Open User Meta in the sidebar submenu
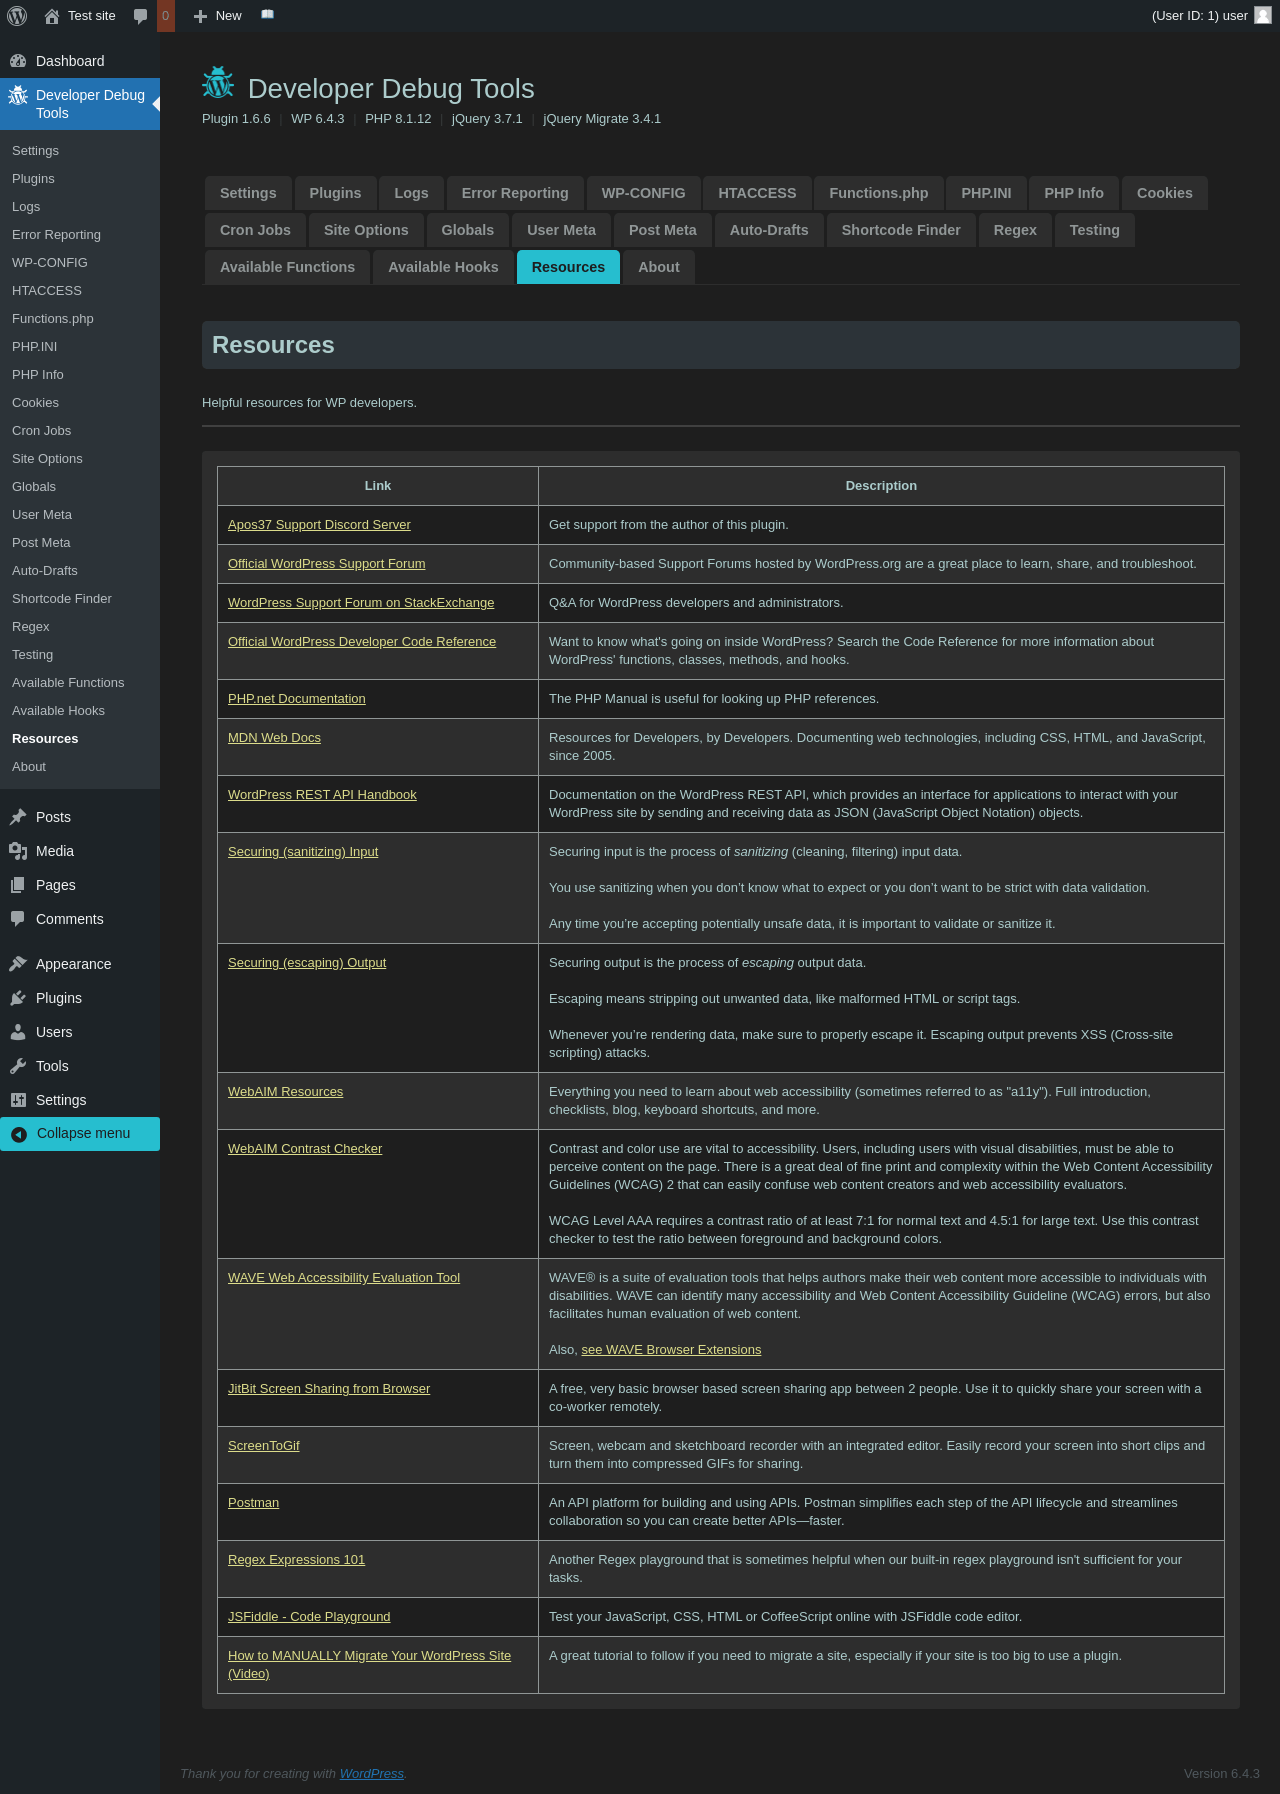Viewport: 1280px width, 1794px height. click(x=80, y=515)
